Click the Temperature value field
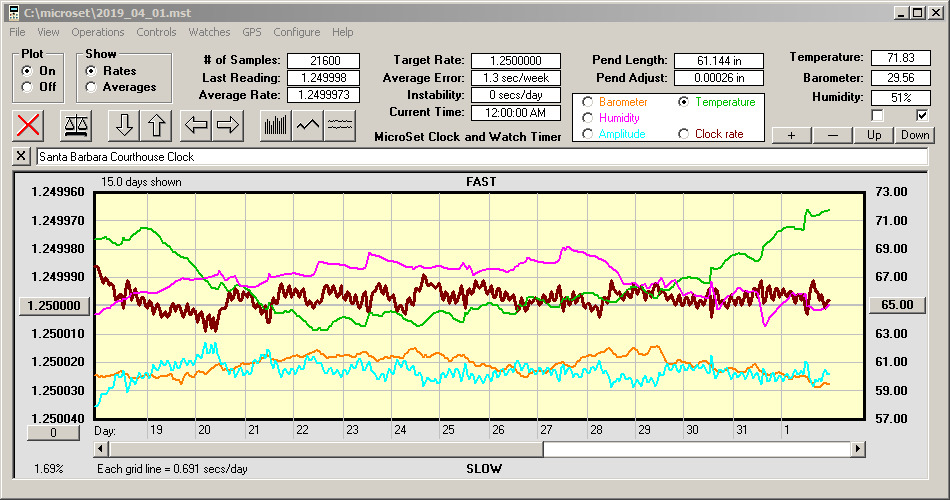This screenshot has height=500, width=950. click(x=900, y=58)
